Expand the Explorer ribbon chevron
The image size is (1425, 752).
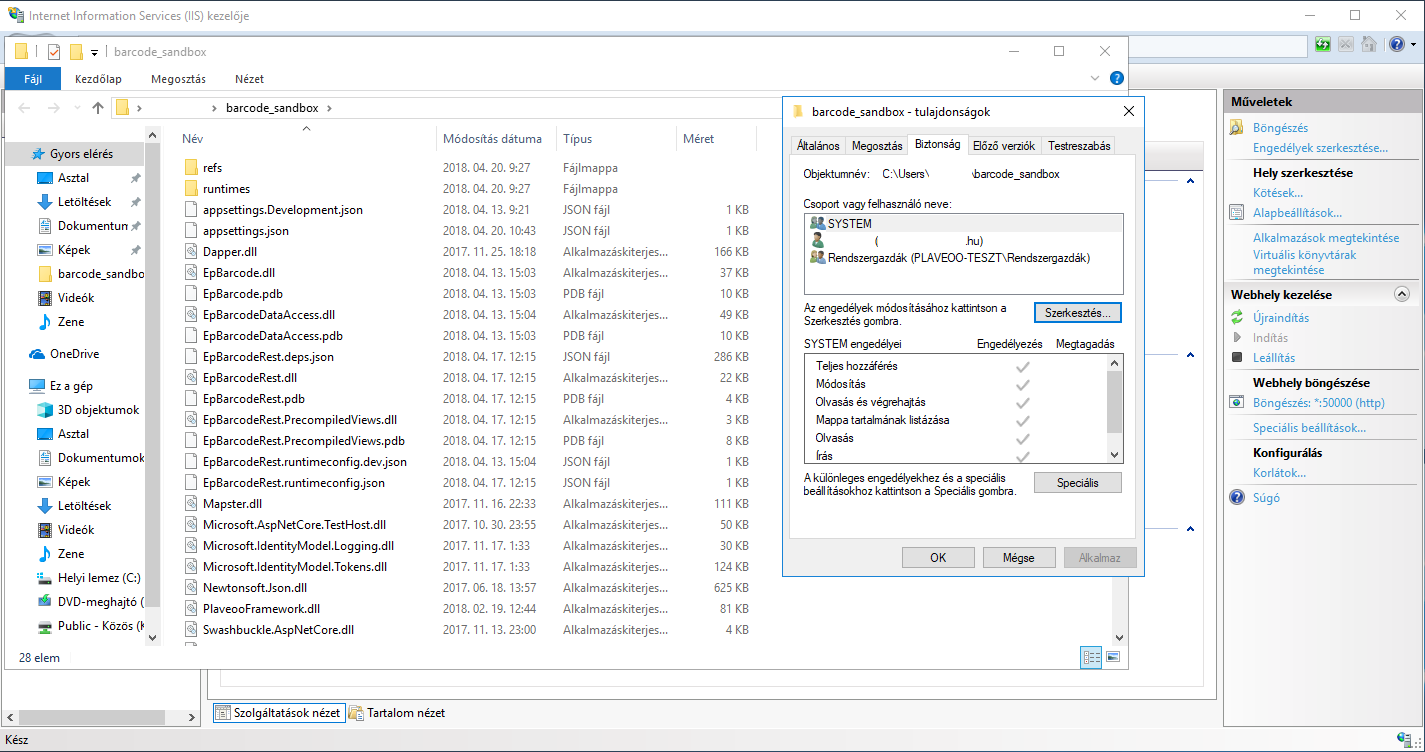[1095, 78]
